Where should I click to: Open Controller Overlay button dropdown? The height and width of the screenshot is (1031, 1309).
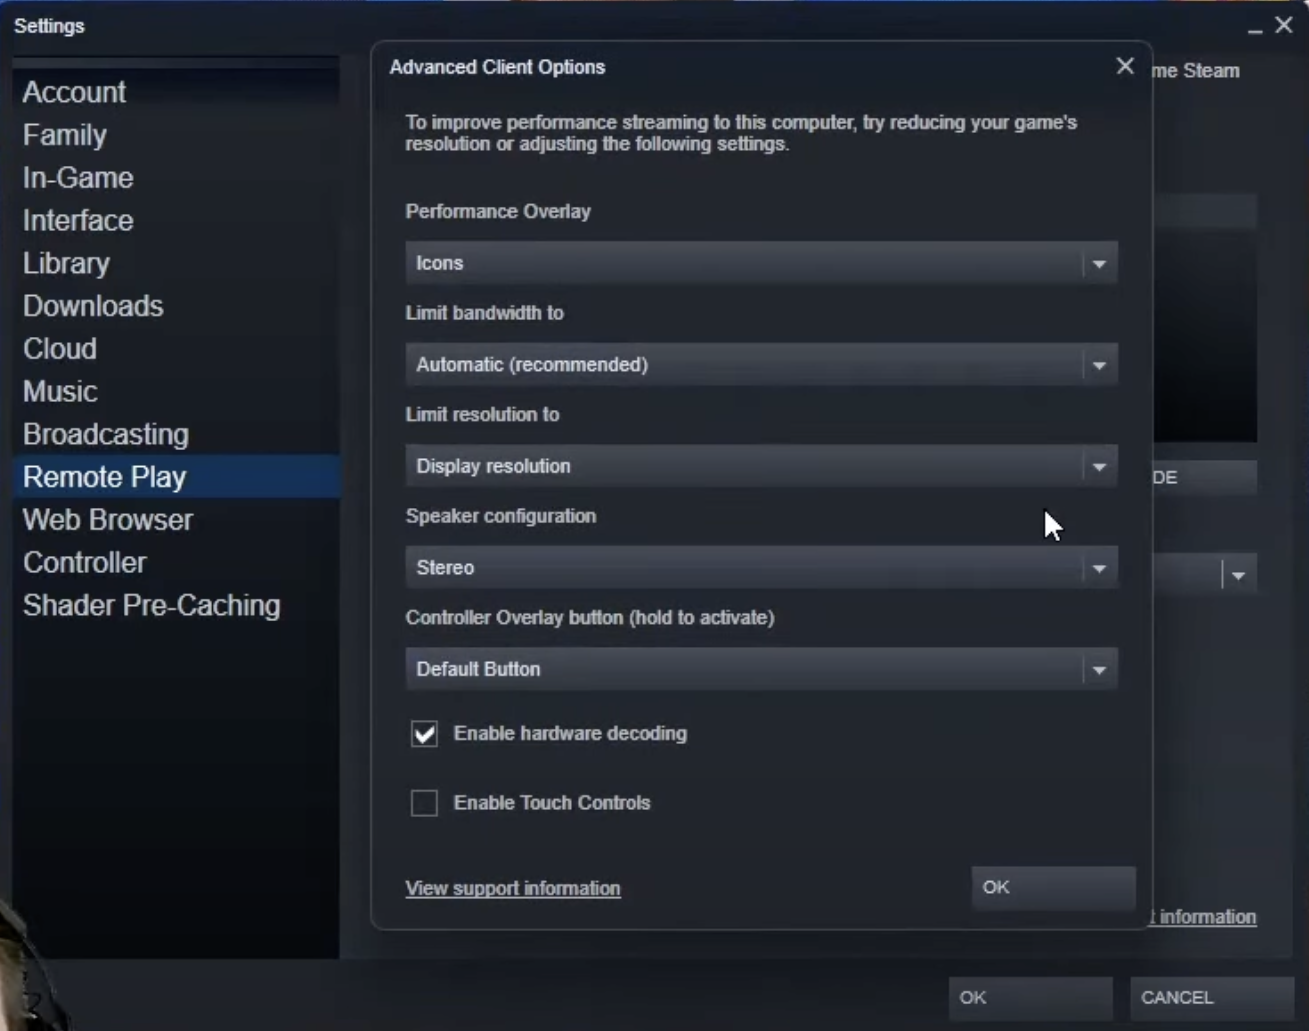coord(760,669)
